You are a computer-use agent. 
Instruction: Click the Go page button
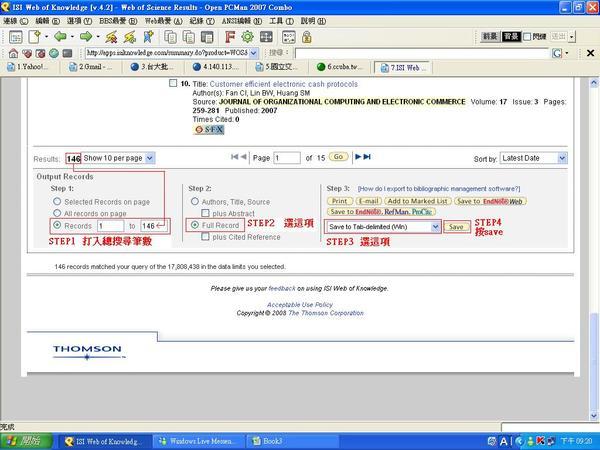click(x=338, y=157)
